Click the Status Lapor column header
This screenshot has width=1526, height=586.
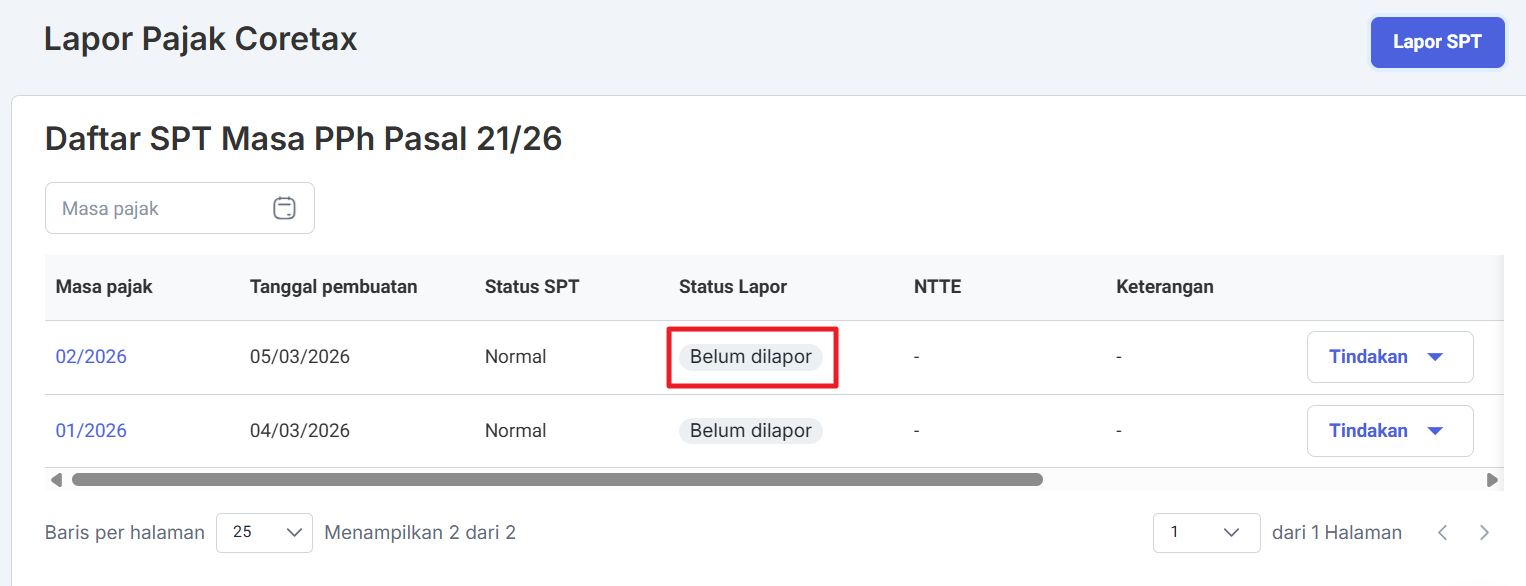coord(733,287)
